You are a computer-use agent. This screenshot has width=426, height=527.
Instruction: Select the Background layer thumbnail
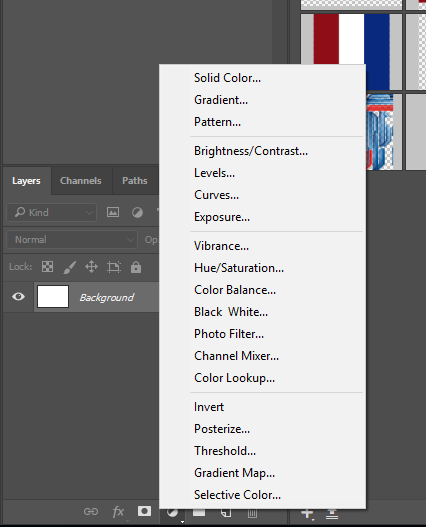click(x=53, y=296)
